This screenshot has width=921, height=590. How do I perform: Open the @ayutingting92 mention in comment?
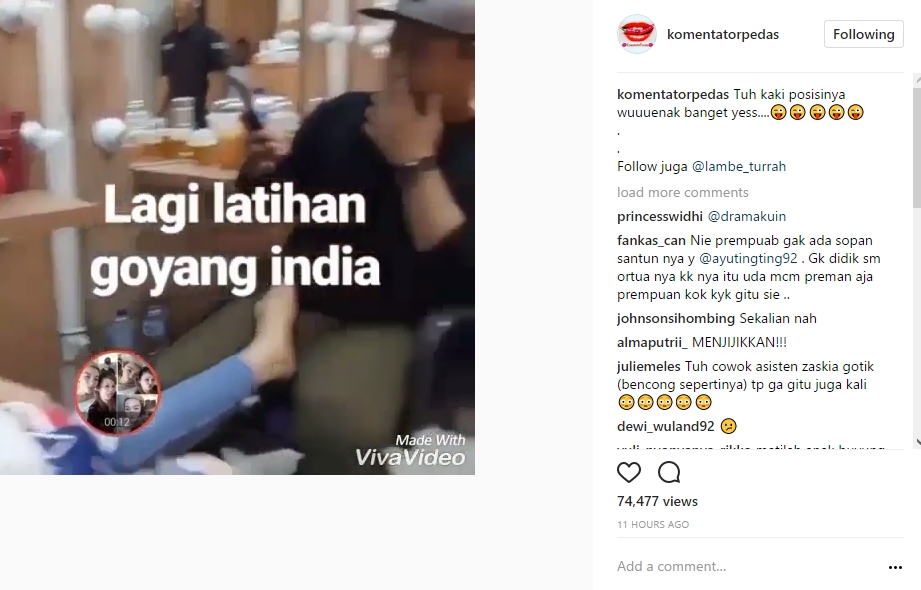click(748, 258)
